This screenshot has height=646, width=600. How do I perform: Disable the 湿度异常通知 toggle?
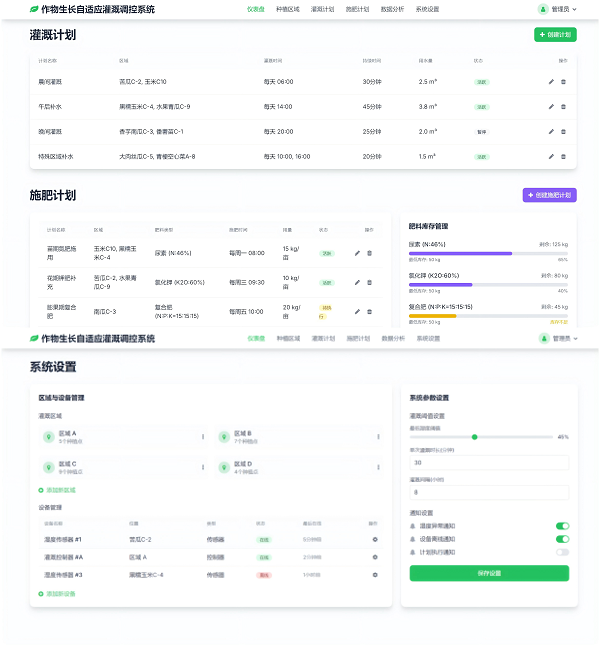point(562,526)
